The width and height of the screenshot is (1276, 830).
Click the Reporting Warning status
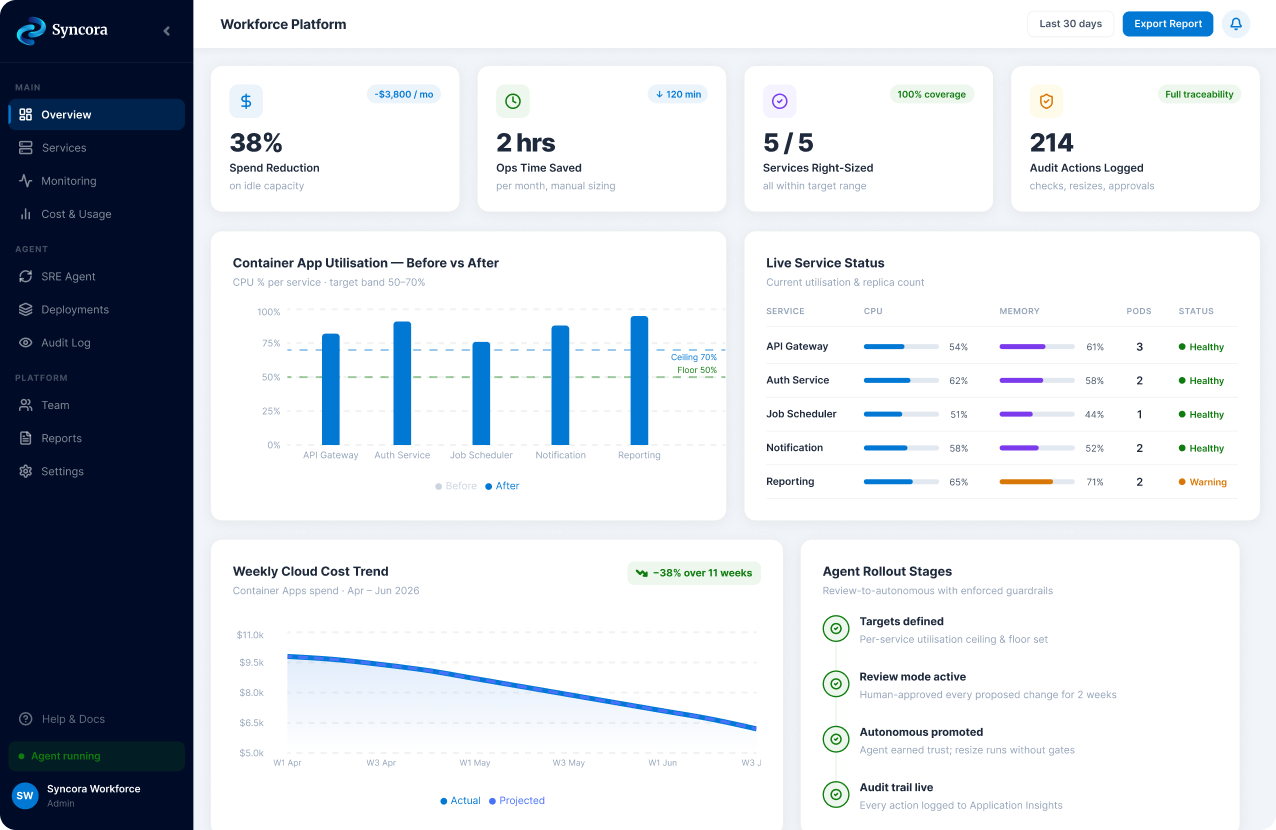(1202, 482)
